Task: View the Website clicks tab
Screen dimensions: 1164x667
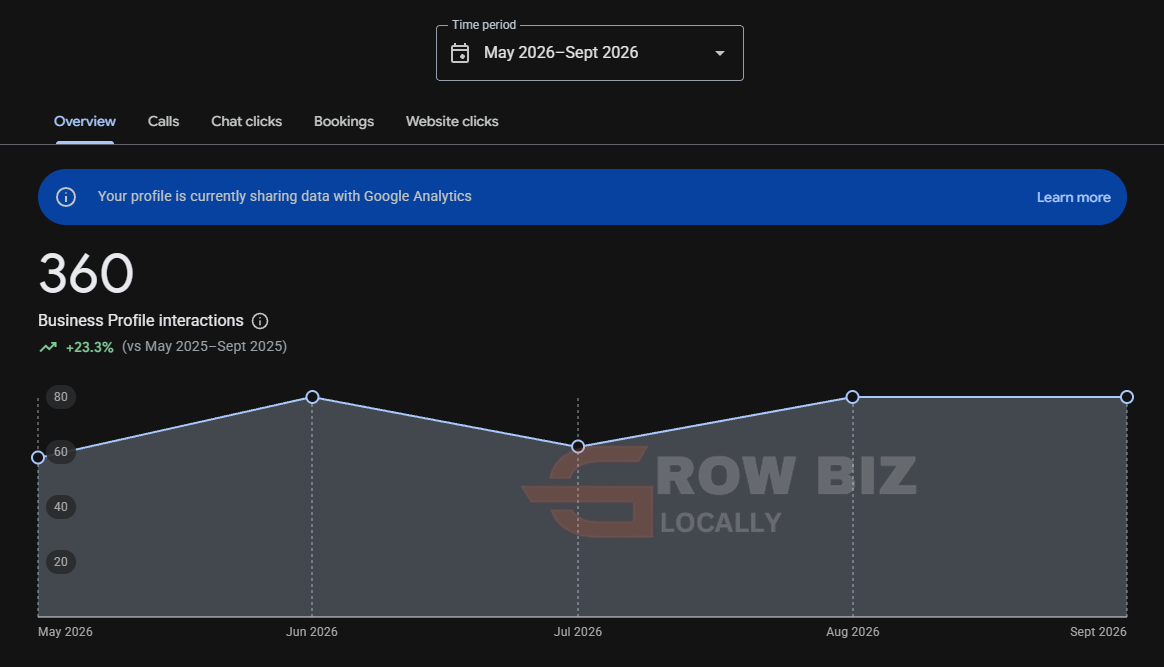Action: click(x=452, y=121)
